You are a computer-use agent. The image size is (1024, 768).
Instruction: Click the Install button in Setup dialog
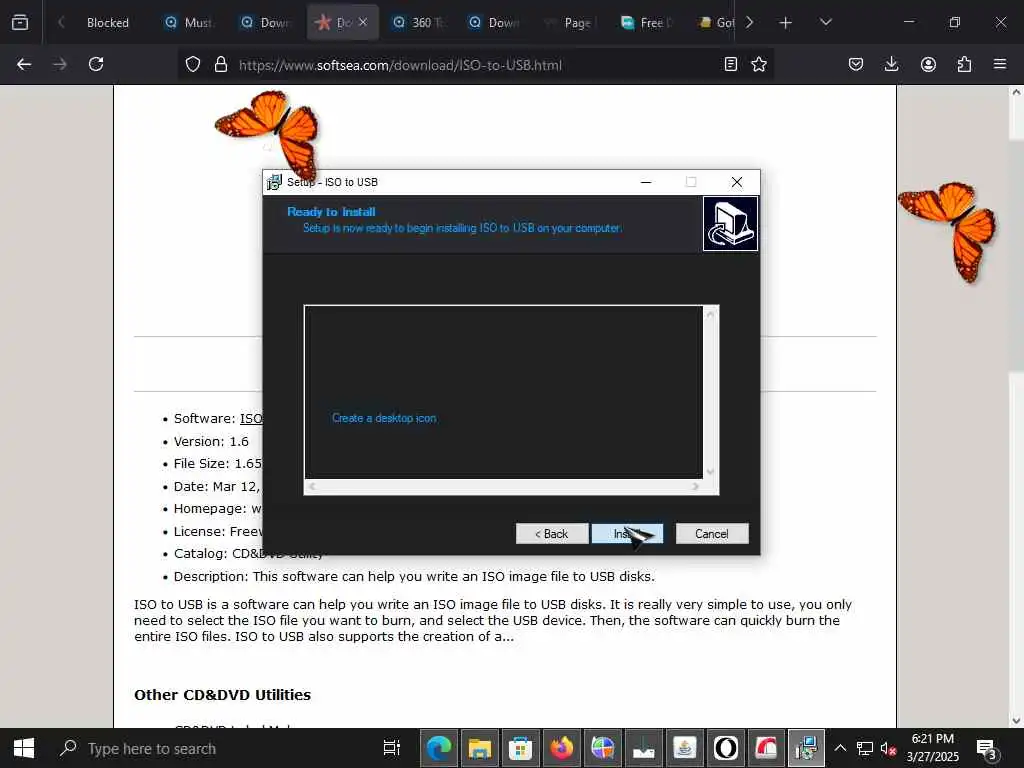(627, 534)
